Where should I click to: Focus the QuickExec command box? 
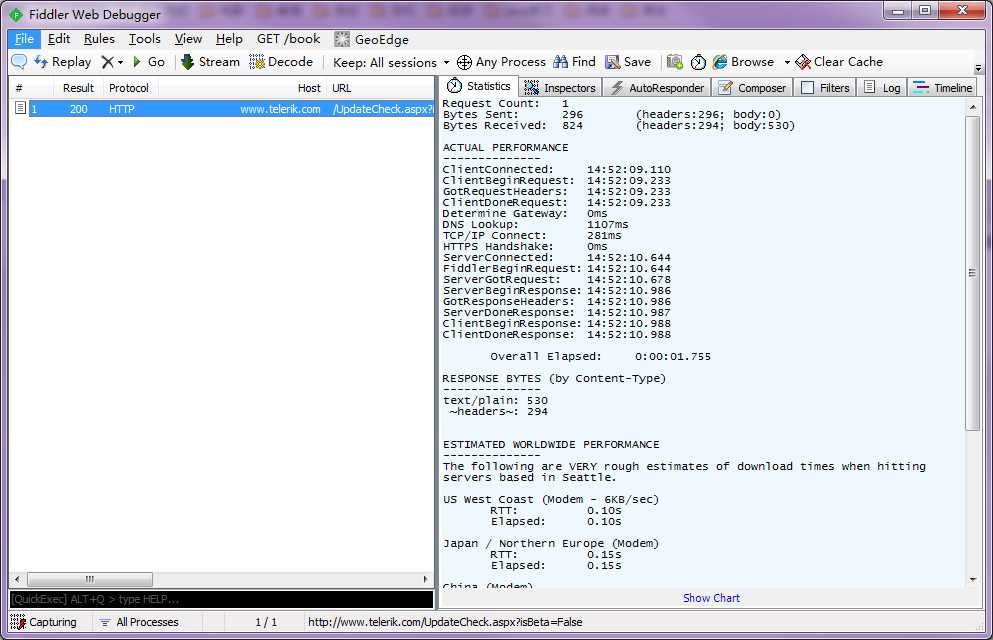coord(221,599)
